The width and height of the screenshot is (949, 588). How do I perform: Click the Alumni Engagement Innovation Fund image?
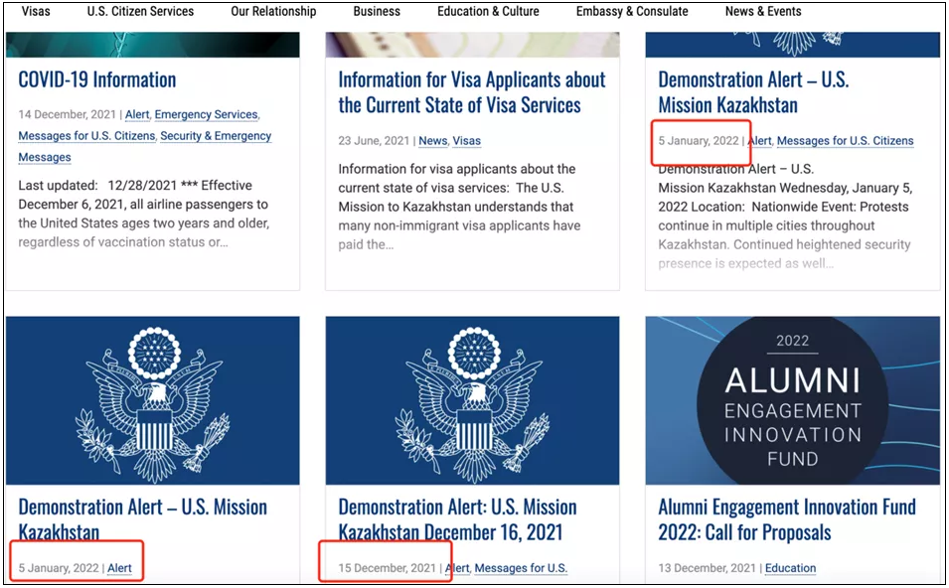click(792, 400)
